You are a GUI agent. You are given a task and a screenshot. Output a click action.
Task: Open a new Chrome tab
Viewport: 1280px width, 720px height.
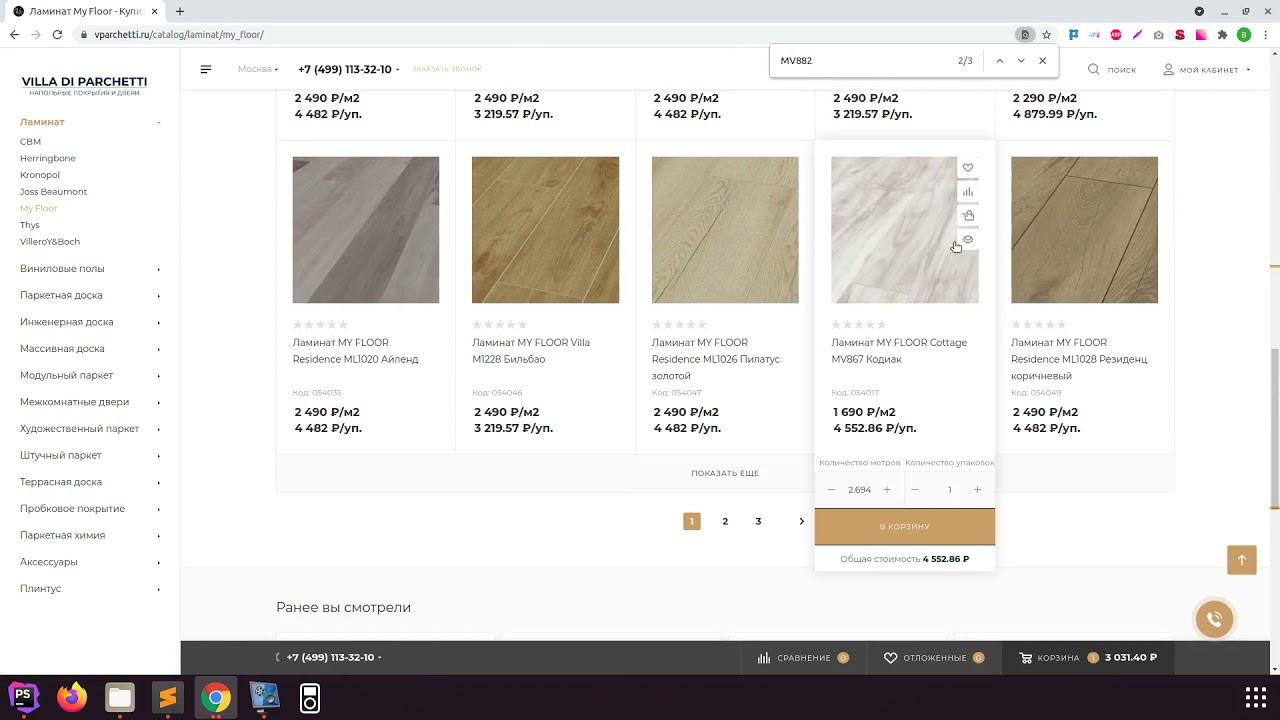pos(180,11)
